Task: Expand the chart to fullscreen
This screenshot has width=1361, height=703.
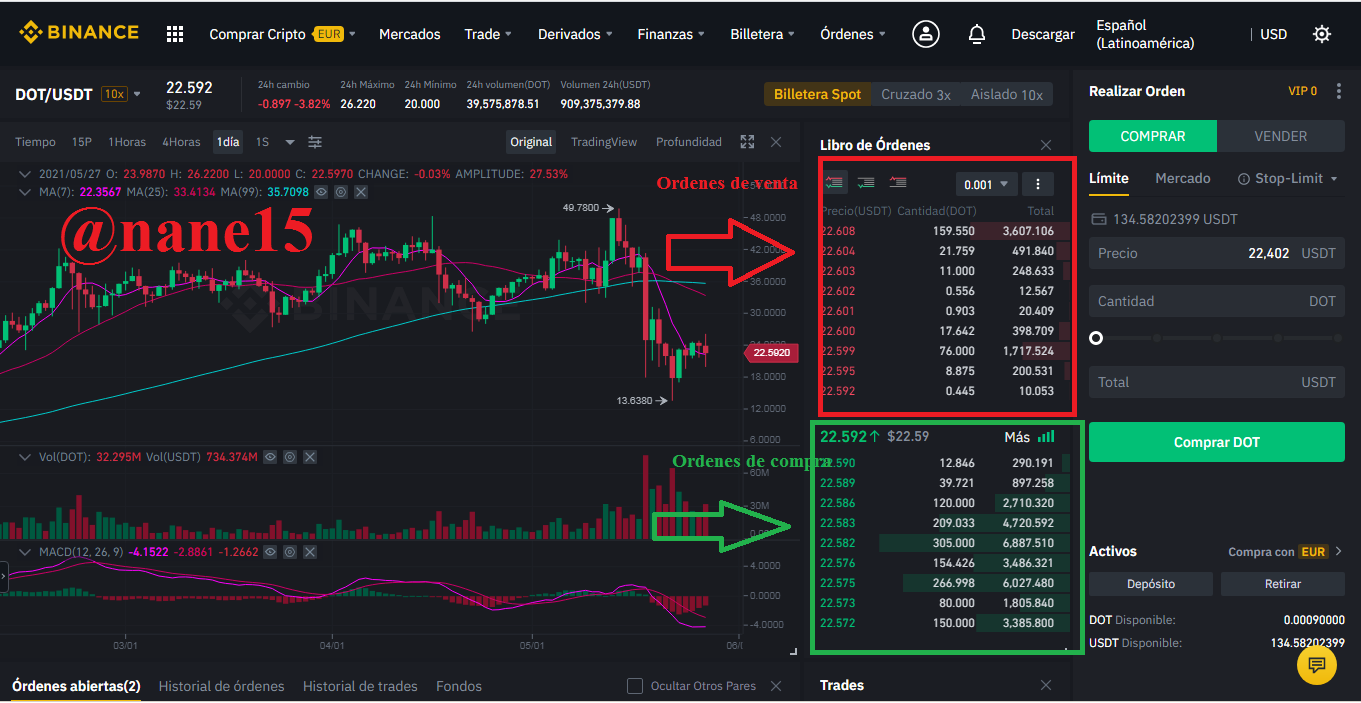Action: tap(747, 142)
